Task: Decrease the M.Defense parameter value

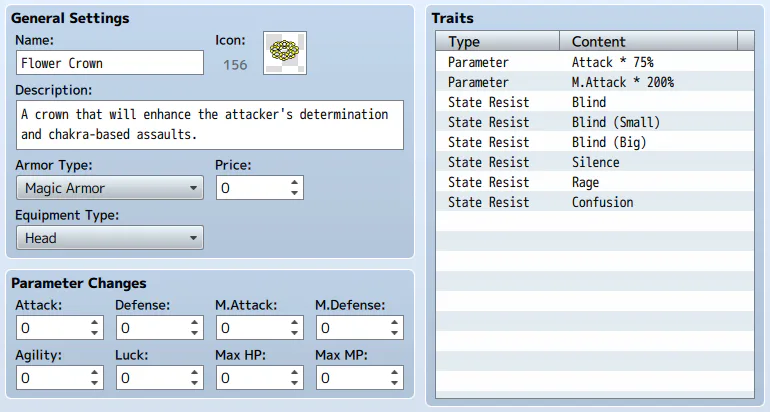Action: pyautogui.click(x=394, y=333)
